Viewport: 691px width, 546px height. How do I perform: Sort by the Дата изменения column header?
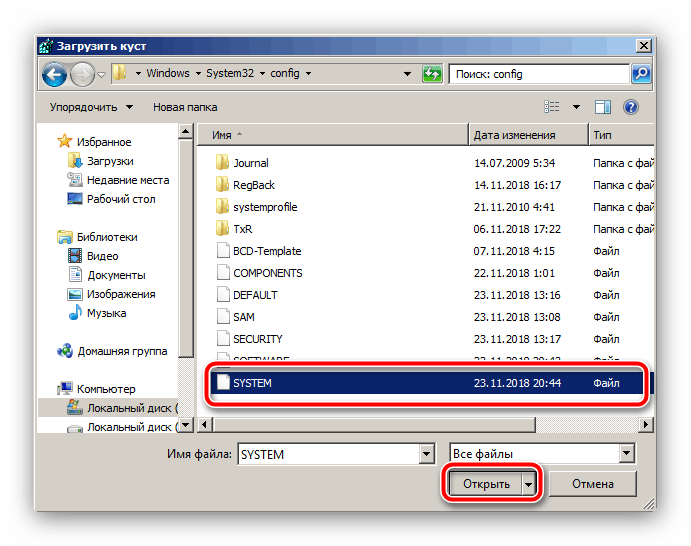click(528, 135)
